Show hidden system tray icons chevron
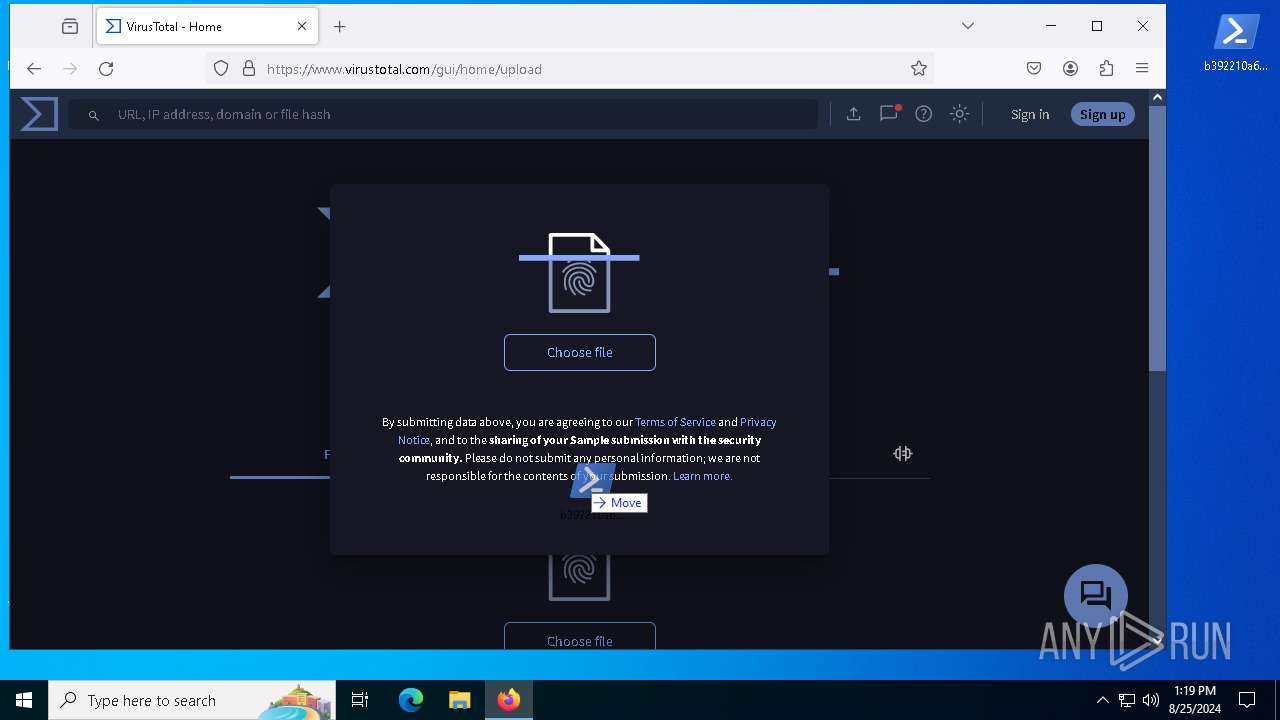1280x720 pixels. point(1102,700)
